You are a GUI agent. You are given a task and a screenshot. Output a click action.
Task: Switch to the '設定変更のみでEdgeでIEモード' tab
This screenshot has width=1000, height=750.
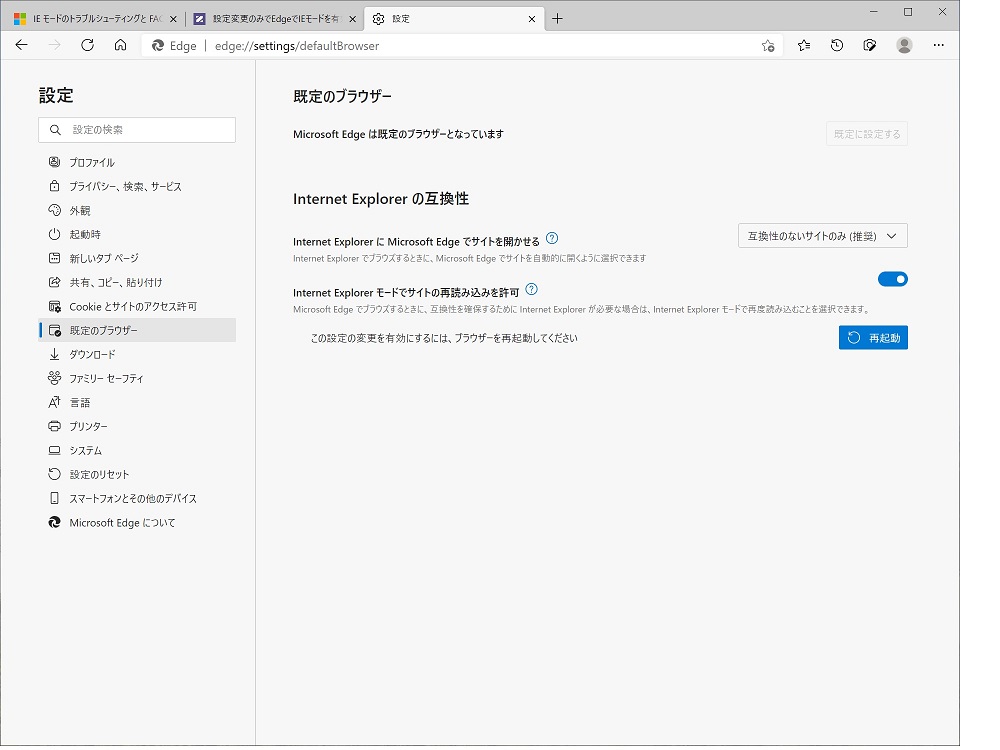[x=275, y=19]
